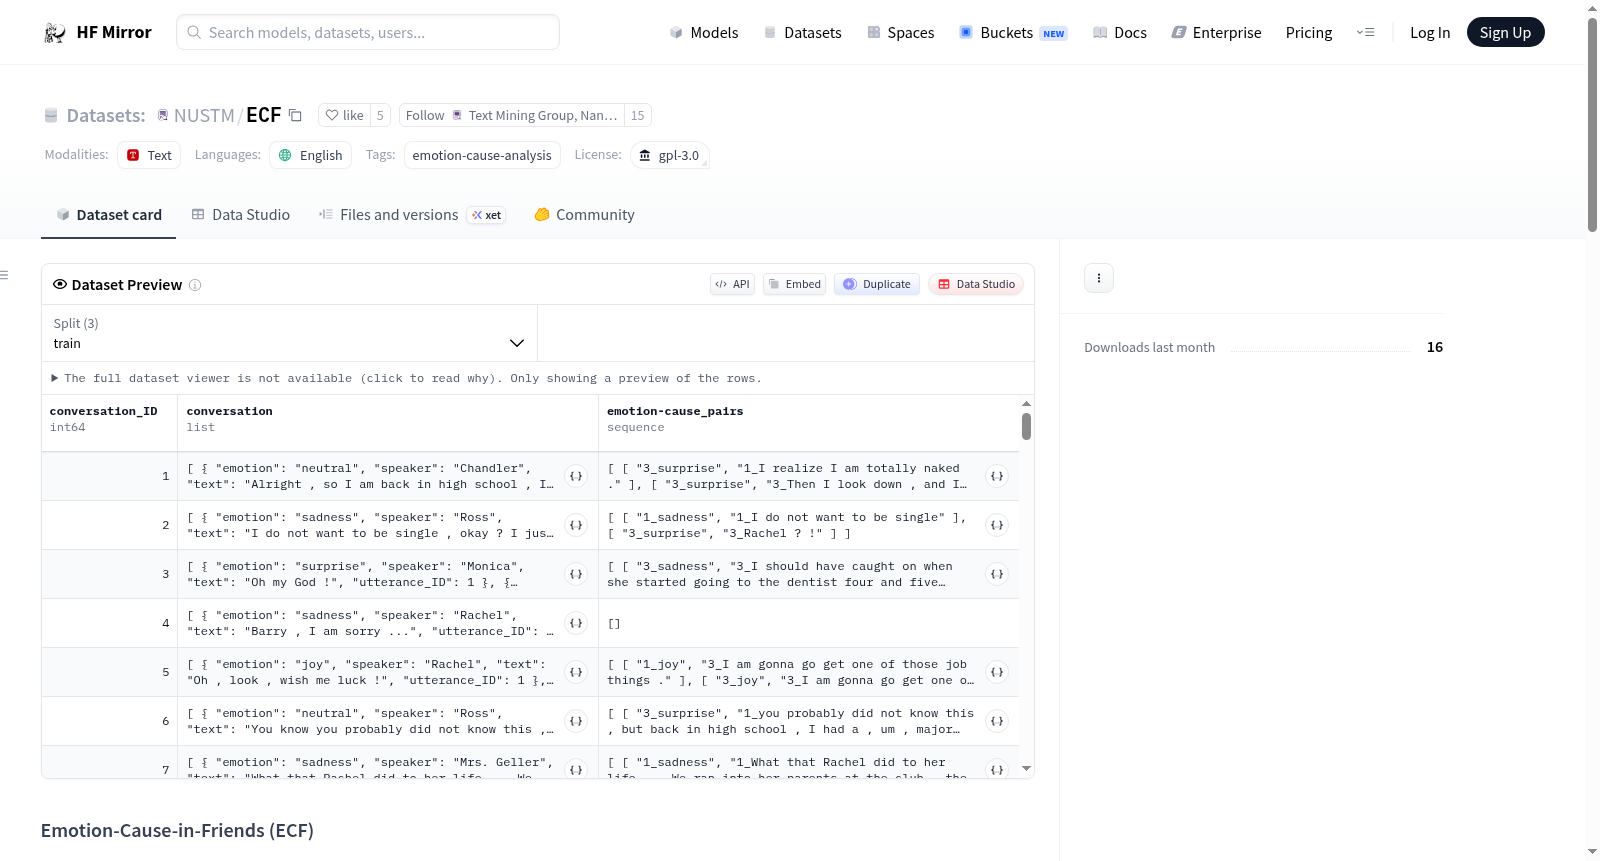The image size is (1600, 861).
Task: Open the Pricing page
Action: (x=1309, y=32)
